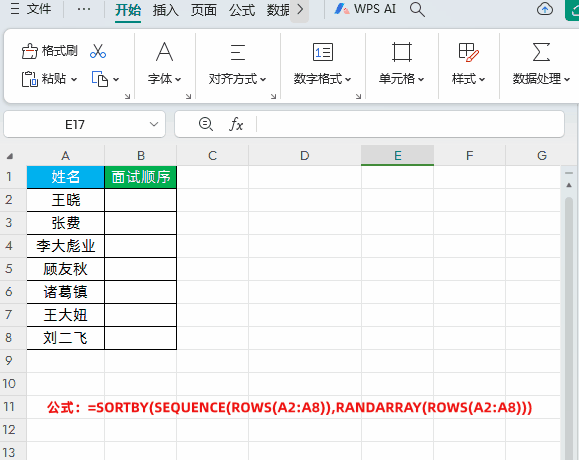Click the zoom-out magnifier in formula bar

click(x=206, y=124)
